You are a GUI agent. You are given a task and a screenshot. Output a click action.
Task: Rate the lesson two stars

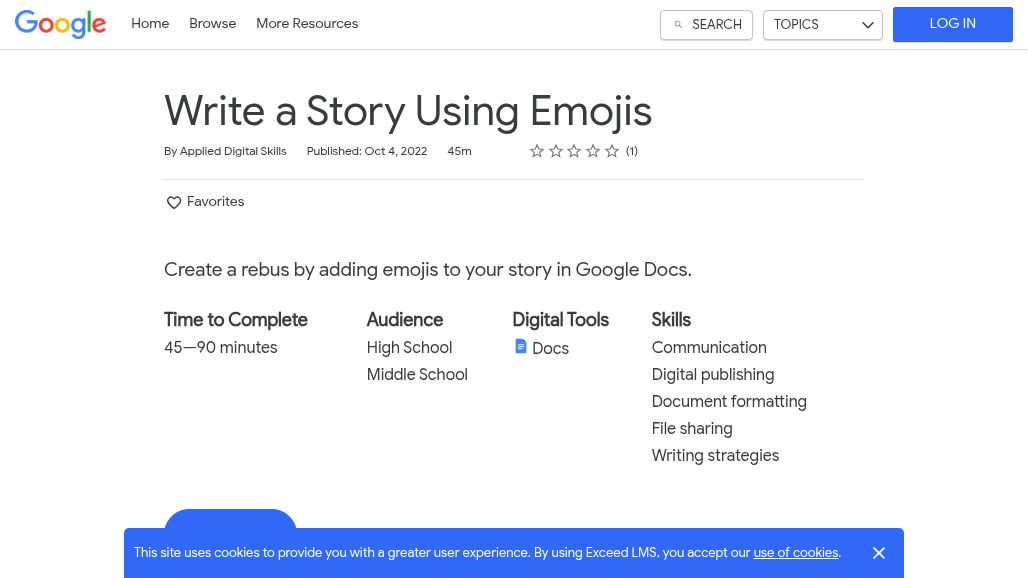(x=556, y=151)
